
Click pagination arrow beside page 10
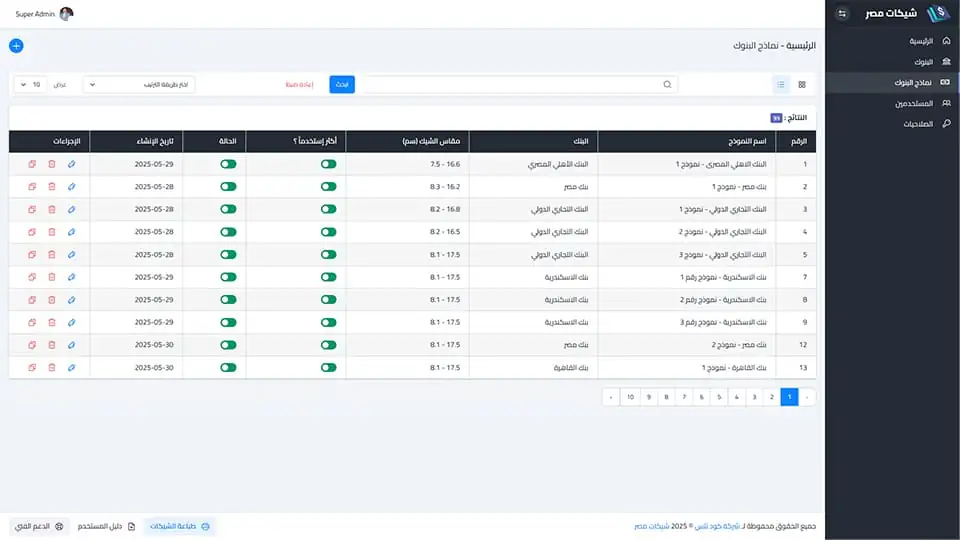coord(611,397)
